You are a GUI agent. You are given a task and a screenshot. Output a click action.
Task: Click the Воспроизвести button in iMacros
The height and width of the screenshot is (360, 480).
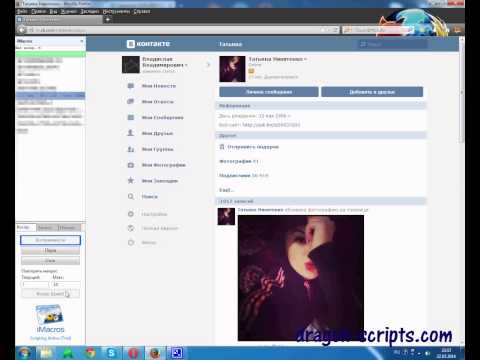pos(50,240)
